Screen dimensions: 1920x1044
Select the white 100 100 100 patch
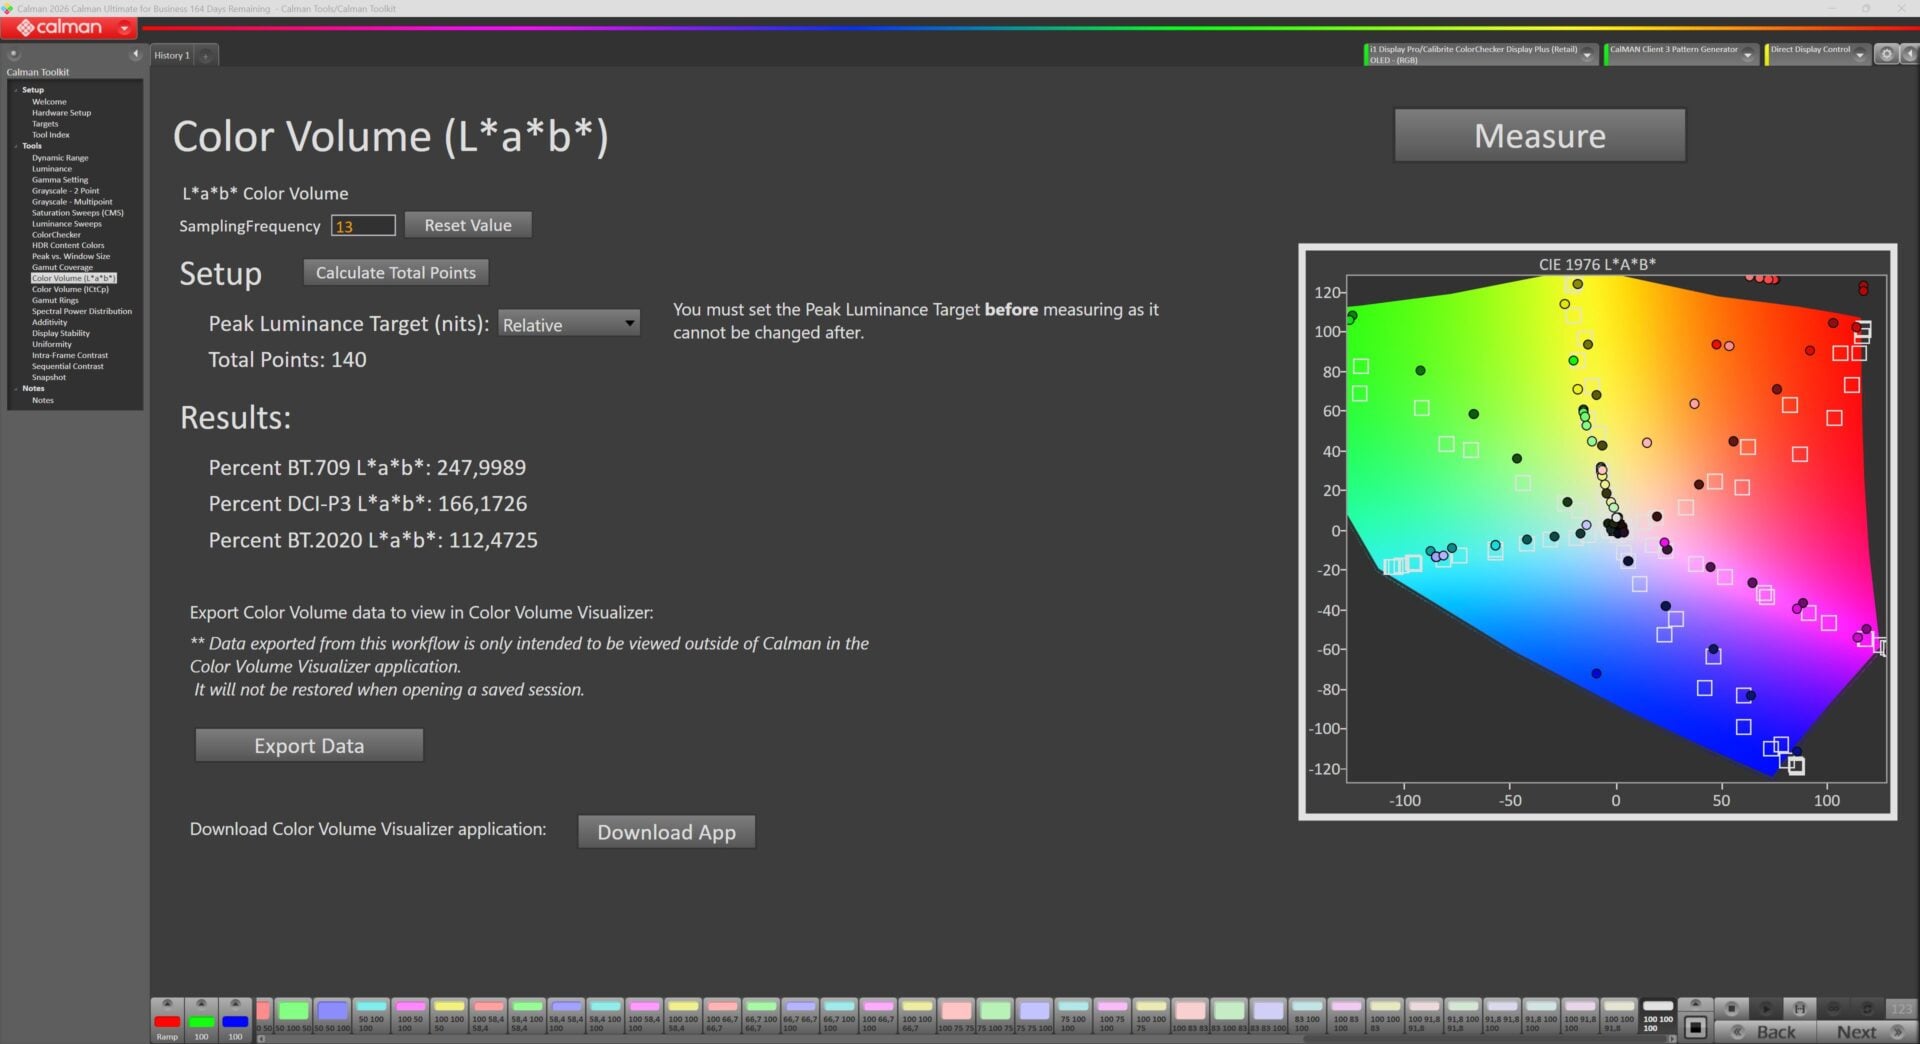point(1657,1015)
